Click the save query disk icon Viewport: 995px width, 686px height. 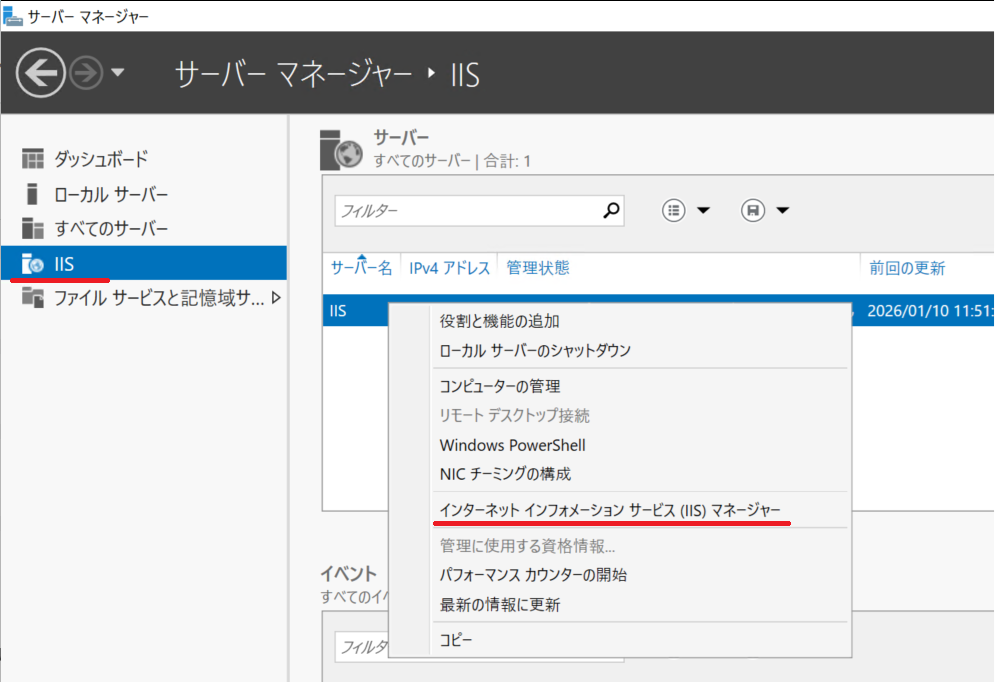tap(753, 210)
